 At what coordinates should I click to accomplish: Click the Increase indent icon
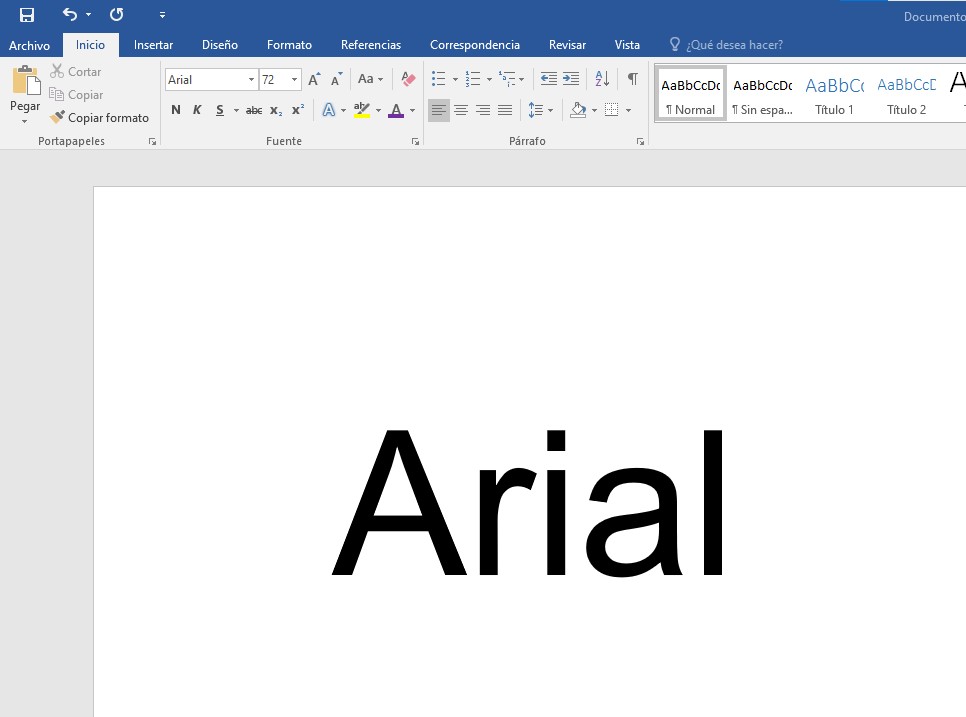[571, 79]
